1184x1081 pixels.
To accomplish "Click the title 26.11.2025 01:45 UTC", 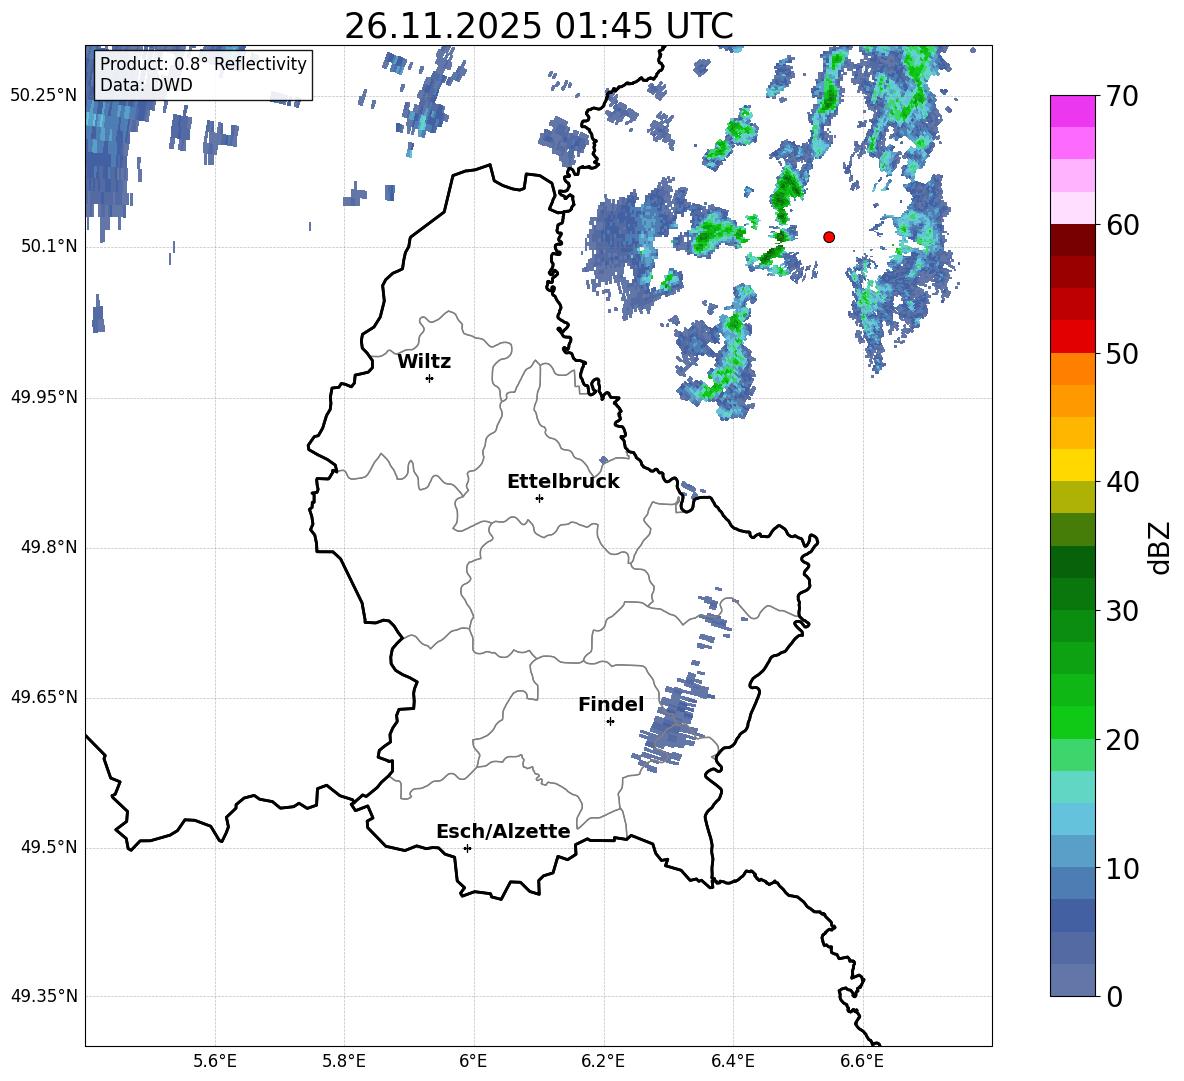I will point(539,26).
